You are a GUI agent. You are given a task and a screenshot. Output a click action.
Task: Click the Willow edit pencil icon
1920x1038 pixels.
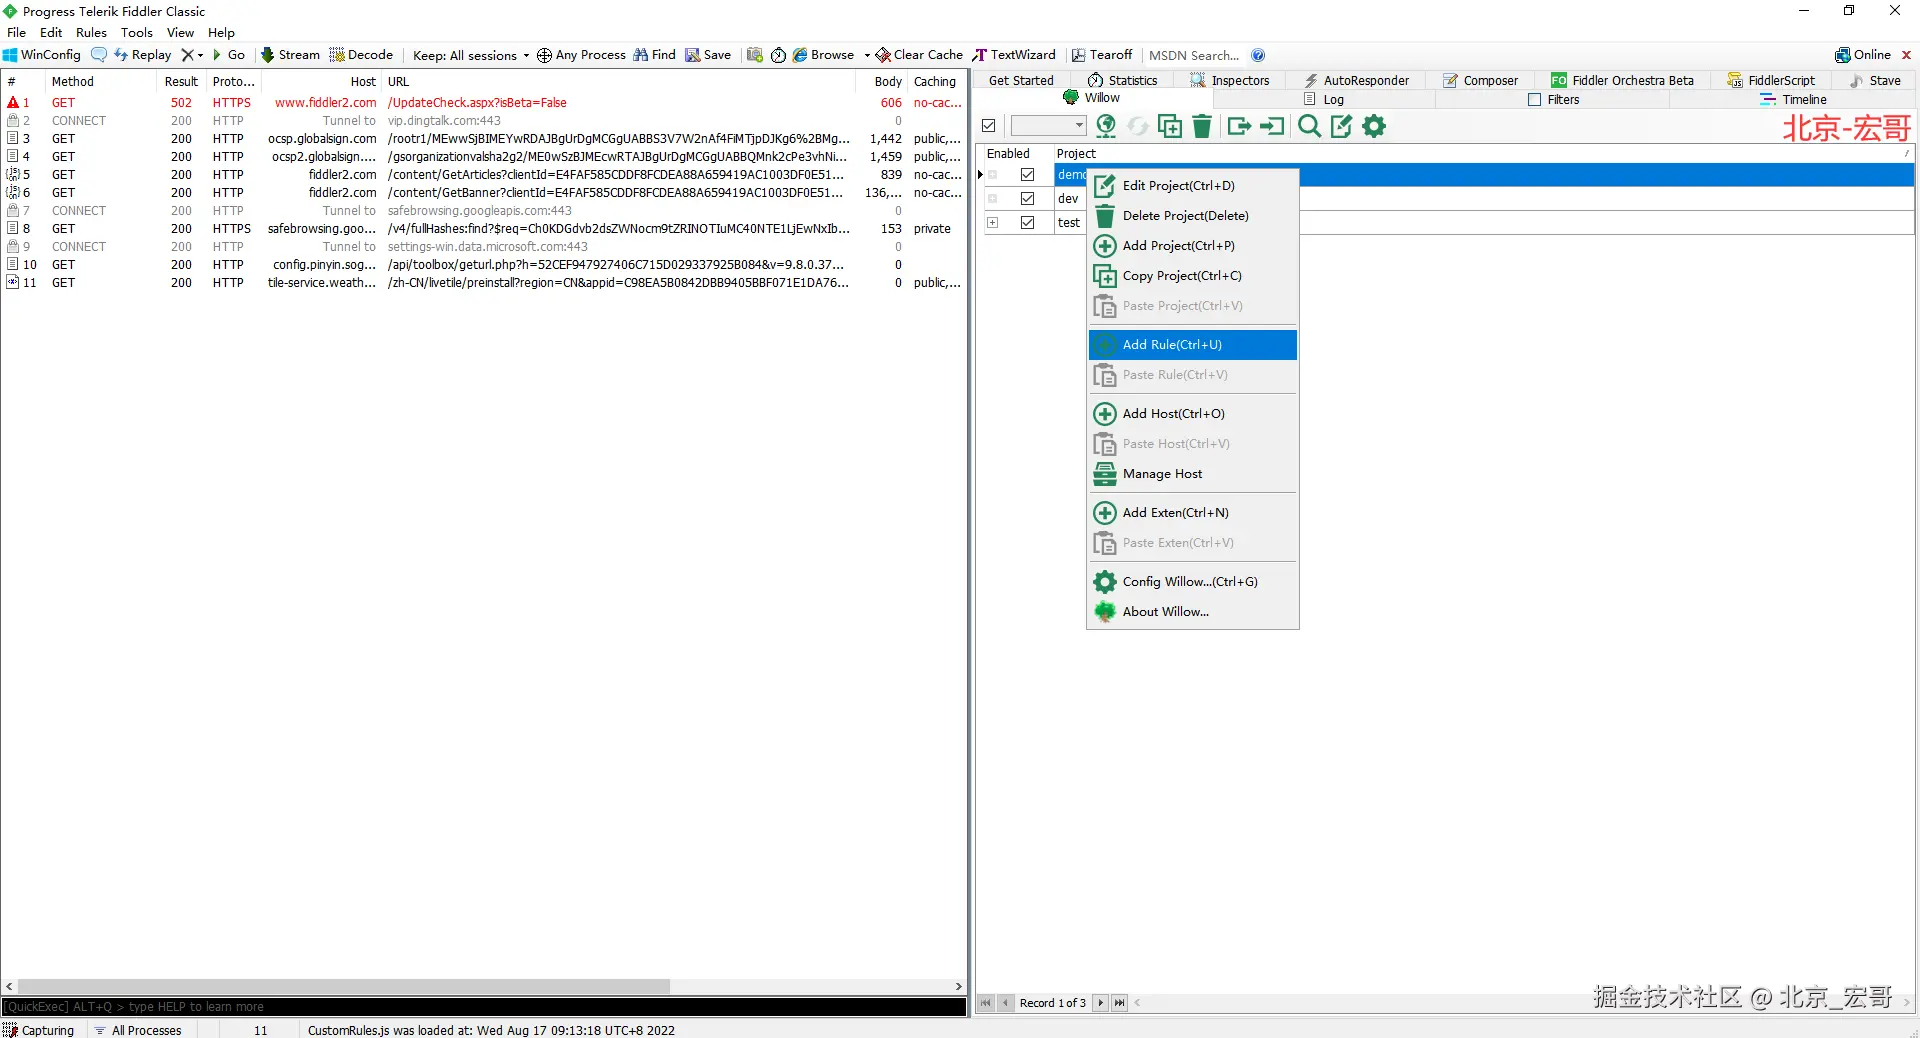[1341, 126]
